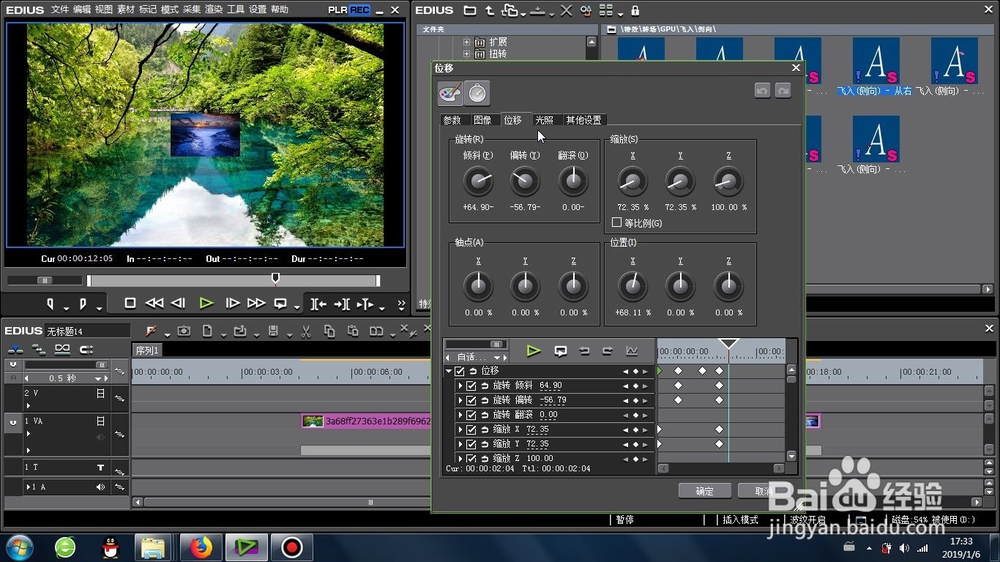Click the Set In point icon

pos(50,304)
